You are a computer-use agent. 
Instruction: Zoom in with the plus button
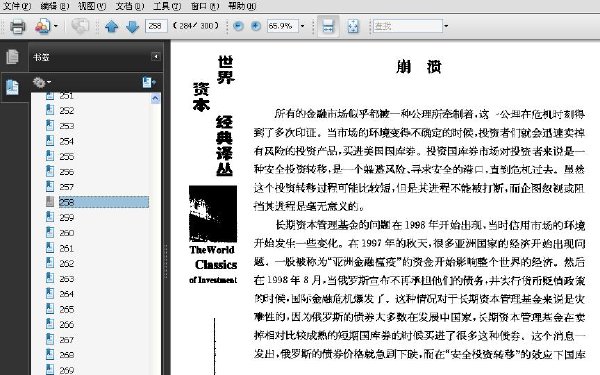(256, 26)
